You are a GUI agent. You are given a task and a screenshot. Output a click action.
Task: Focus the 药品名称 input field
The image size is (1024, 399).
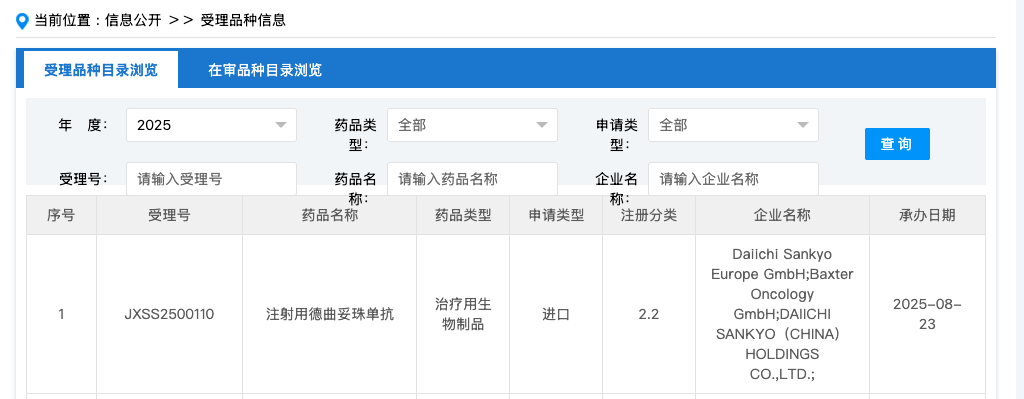coord(472,179)
